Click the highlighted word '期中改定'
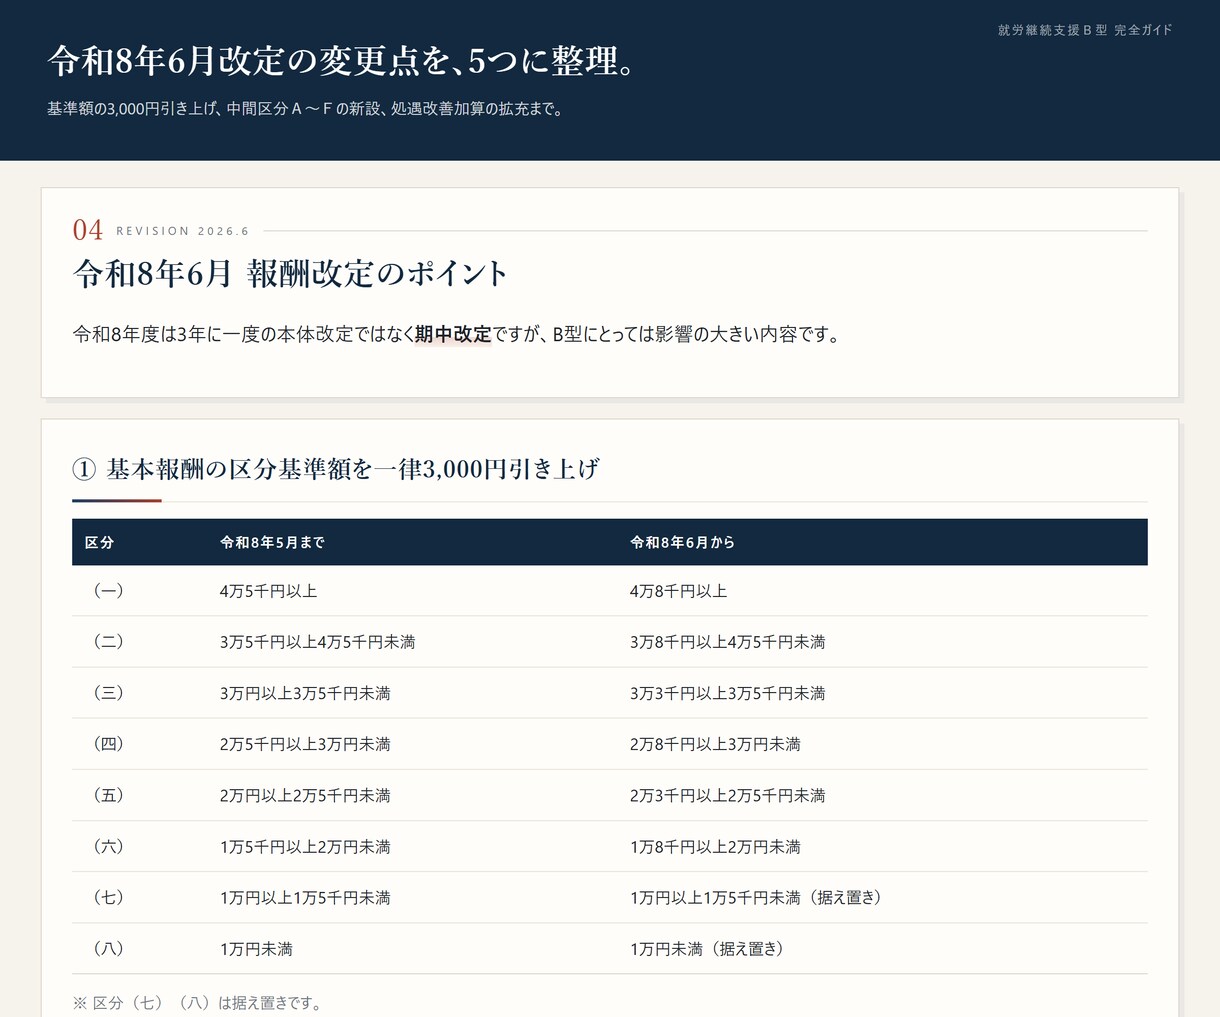This screenshot has width=1220, height=1017. pos(453,334)
